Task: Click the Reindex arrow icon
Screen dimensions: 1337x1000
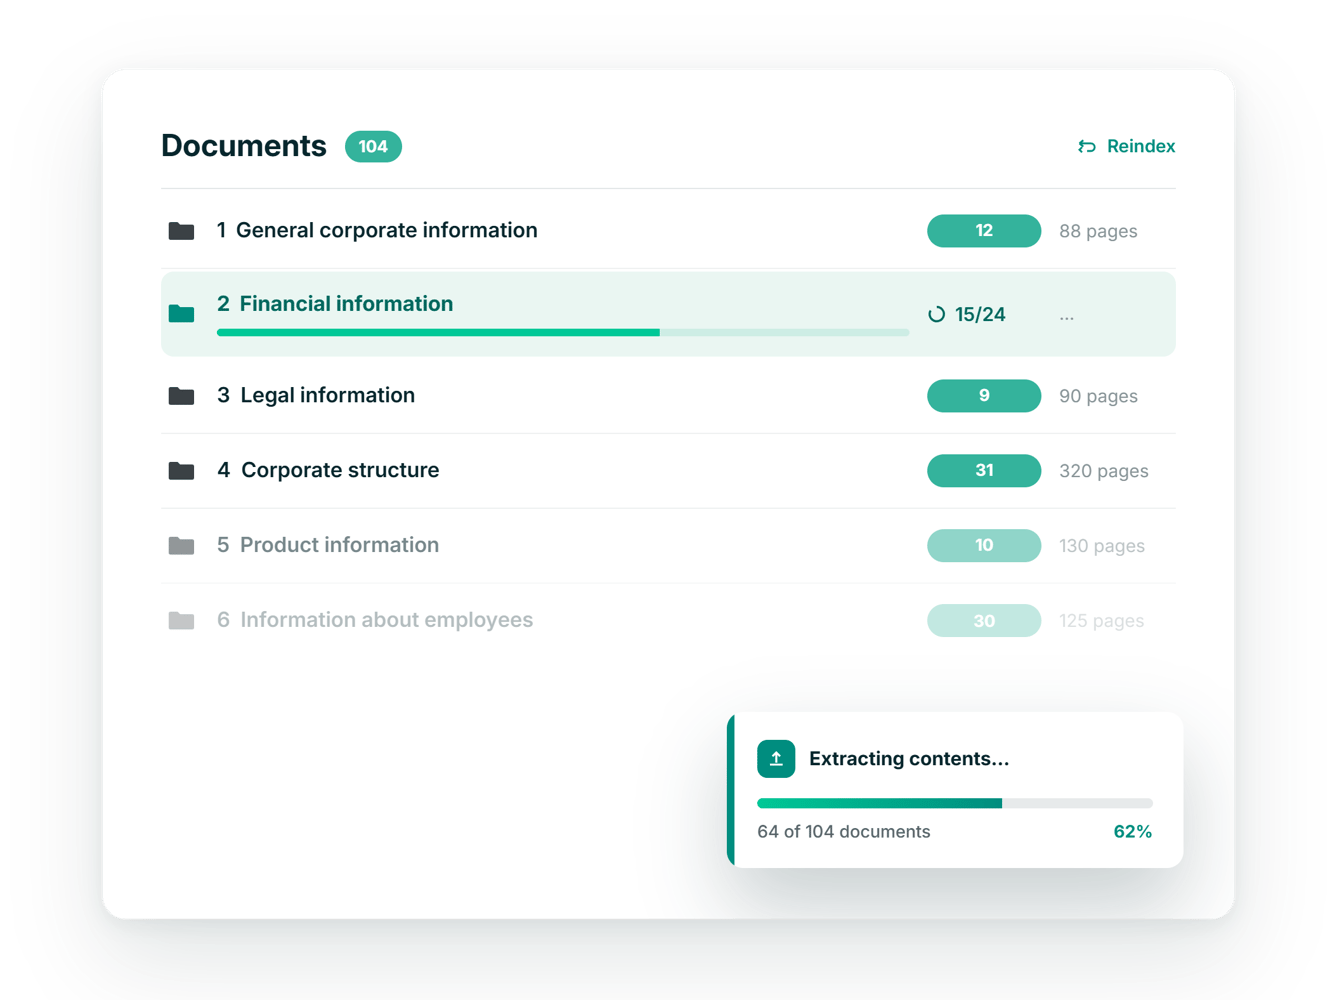Action: pyautogui.click(x=1087, y=147)
